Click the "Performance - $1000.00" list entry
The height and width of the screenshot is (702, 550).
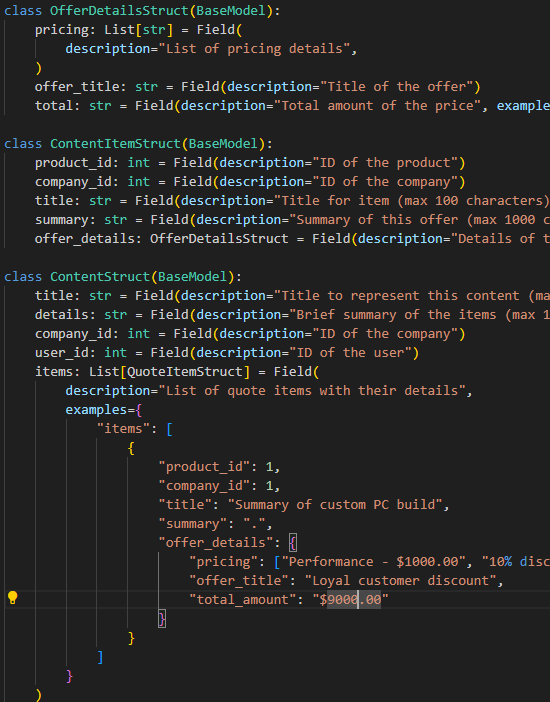point(374,562)
